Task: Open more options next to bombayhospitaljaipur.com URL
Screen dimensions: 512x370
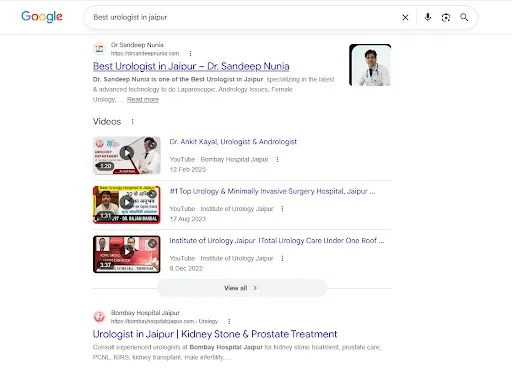Action: pos(229,321)
